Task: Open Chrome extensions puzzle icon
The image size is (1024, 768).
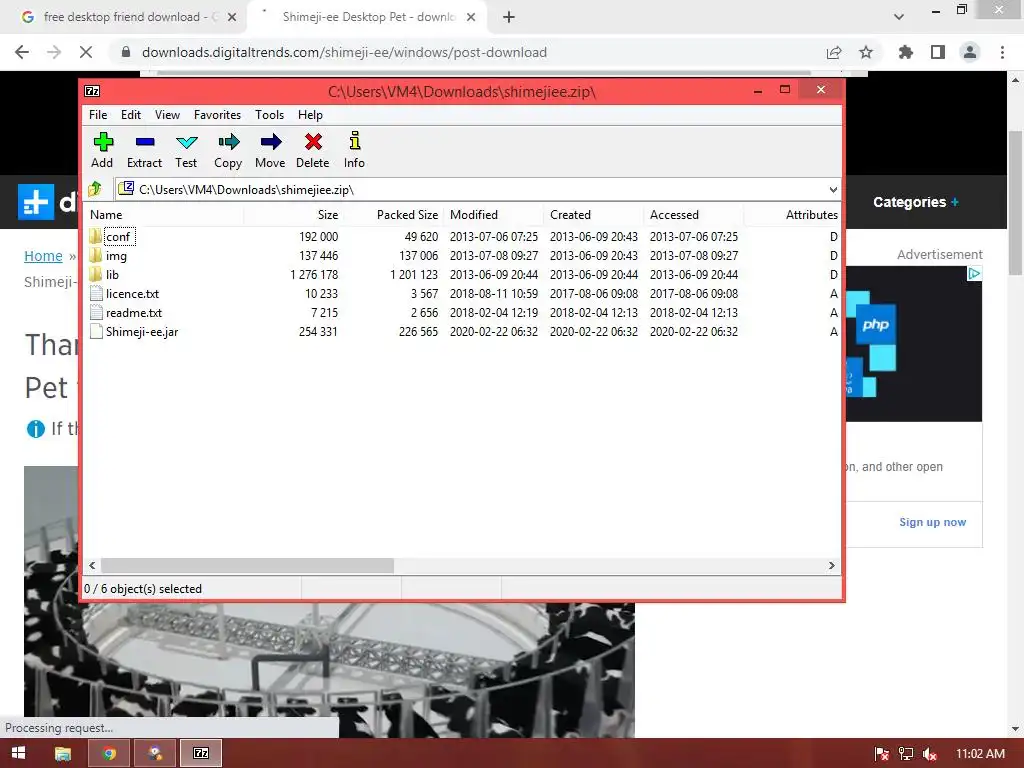Action: click(x=906, y=52)
